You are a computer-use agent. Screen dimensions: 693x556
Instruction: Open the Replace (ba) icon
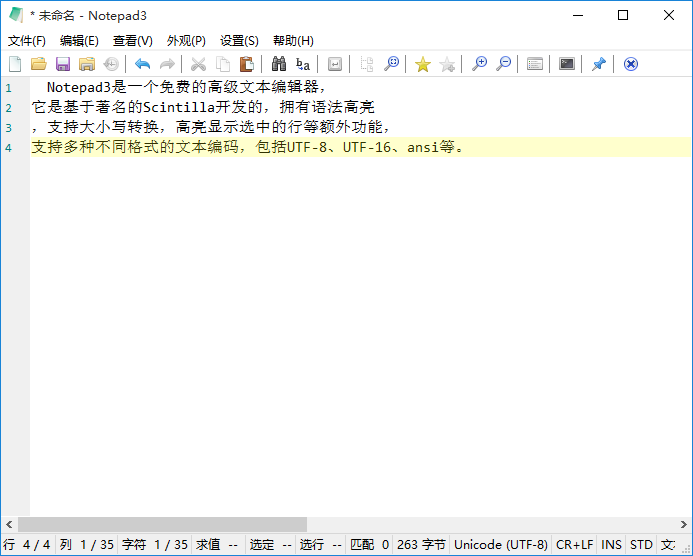(303, 64)
